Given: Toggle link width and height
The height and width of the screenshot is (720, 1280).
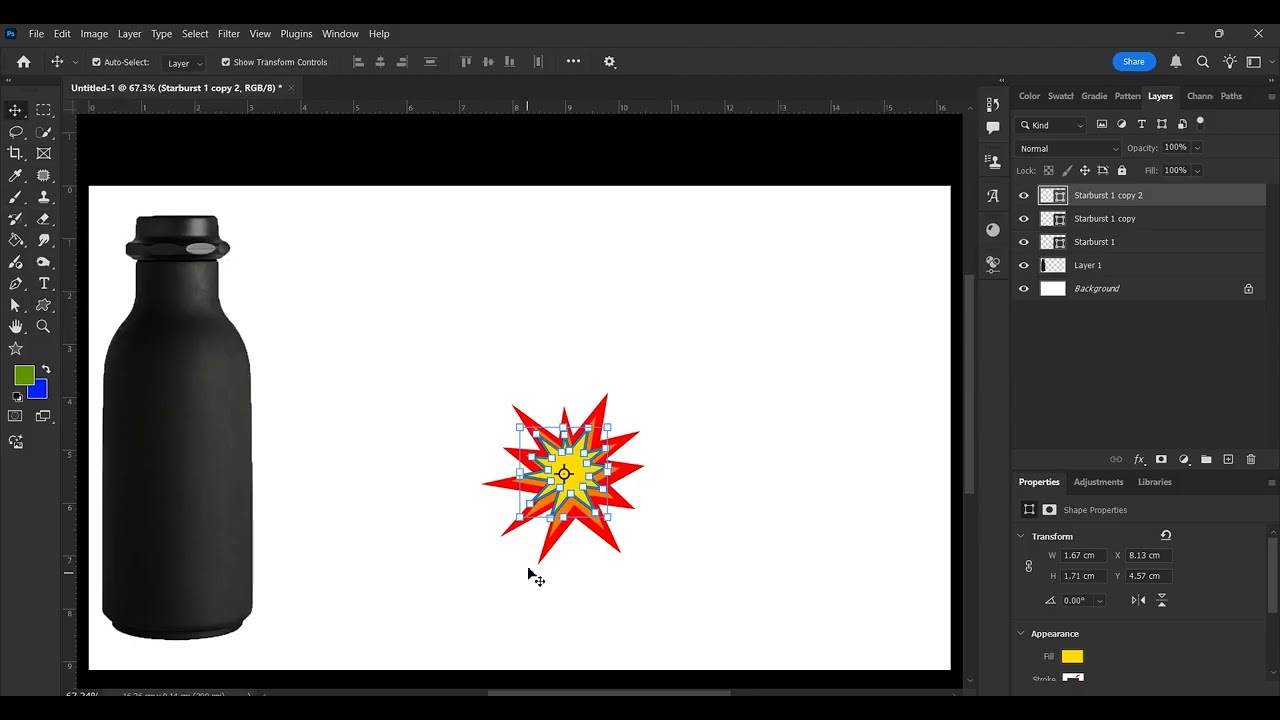Looking at the screenshot, I should (1029, 566).
